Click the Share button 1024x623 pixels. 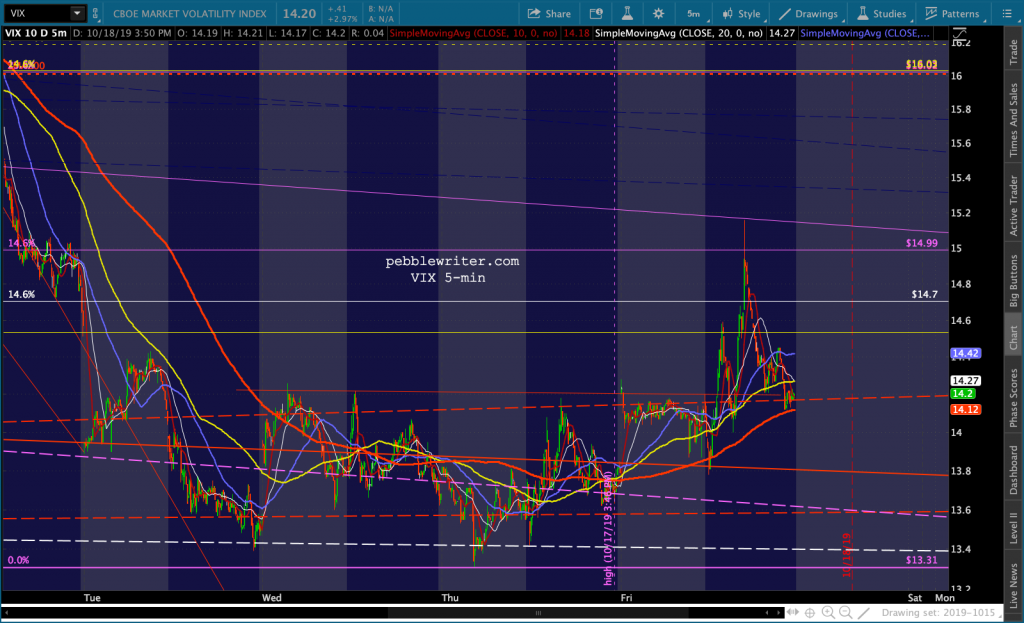coord(548,13)
